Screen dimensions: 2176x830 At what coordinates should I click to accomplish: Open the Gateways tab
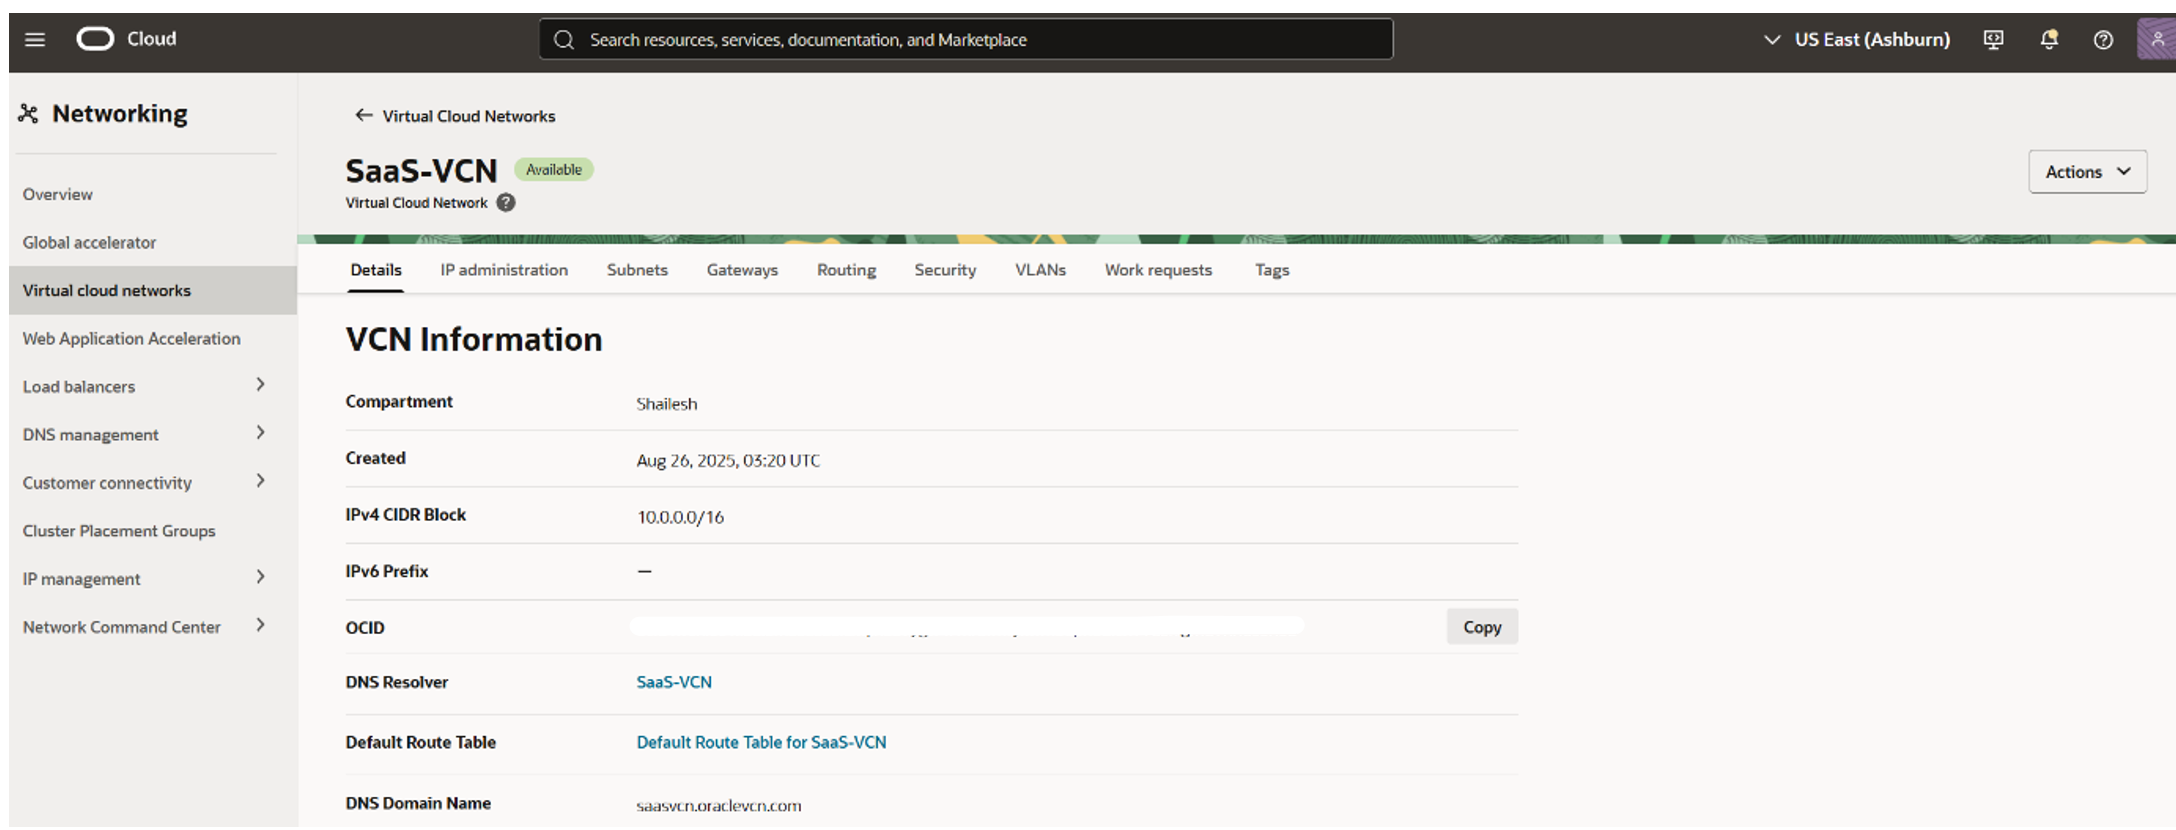point(741,270)
